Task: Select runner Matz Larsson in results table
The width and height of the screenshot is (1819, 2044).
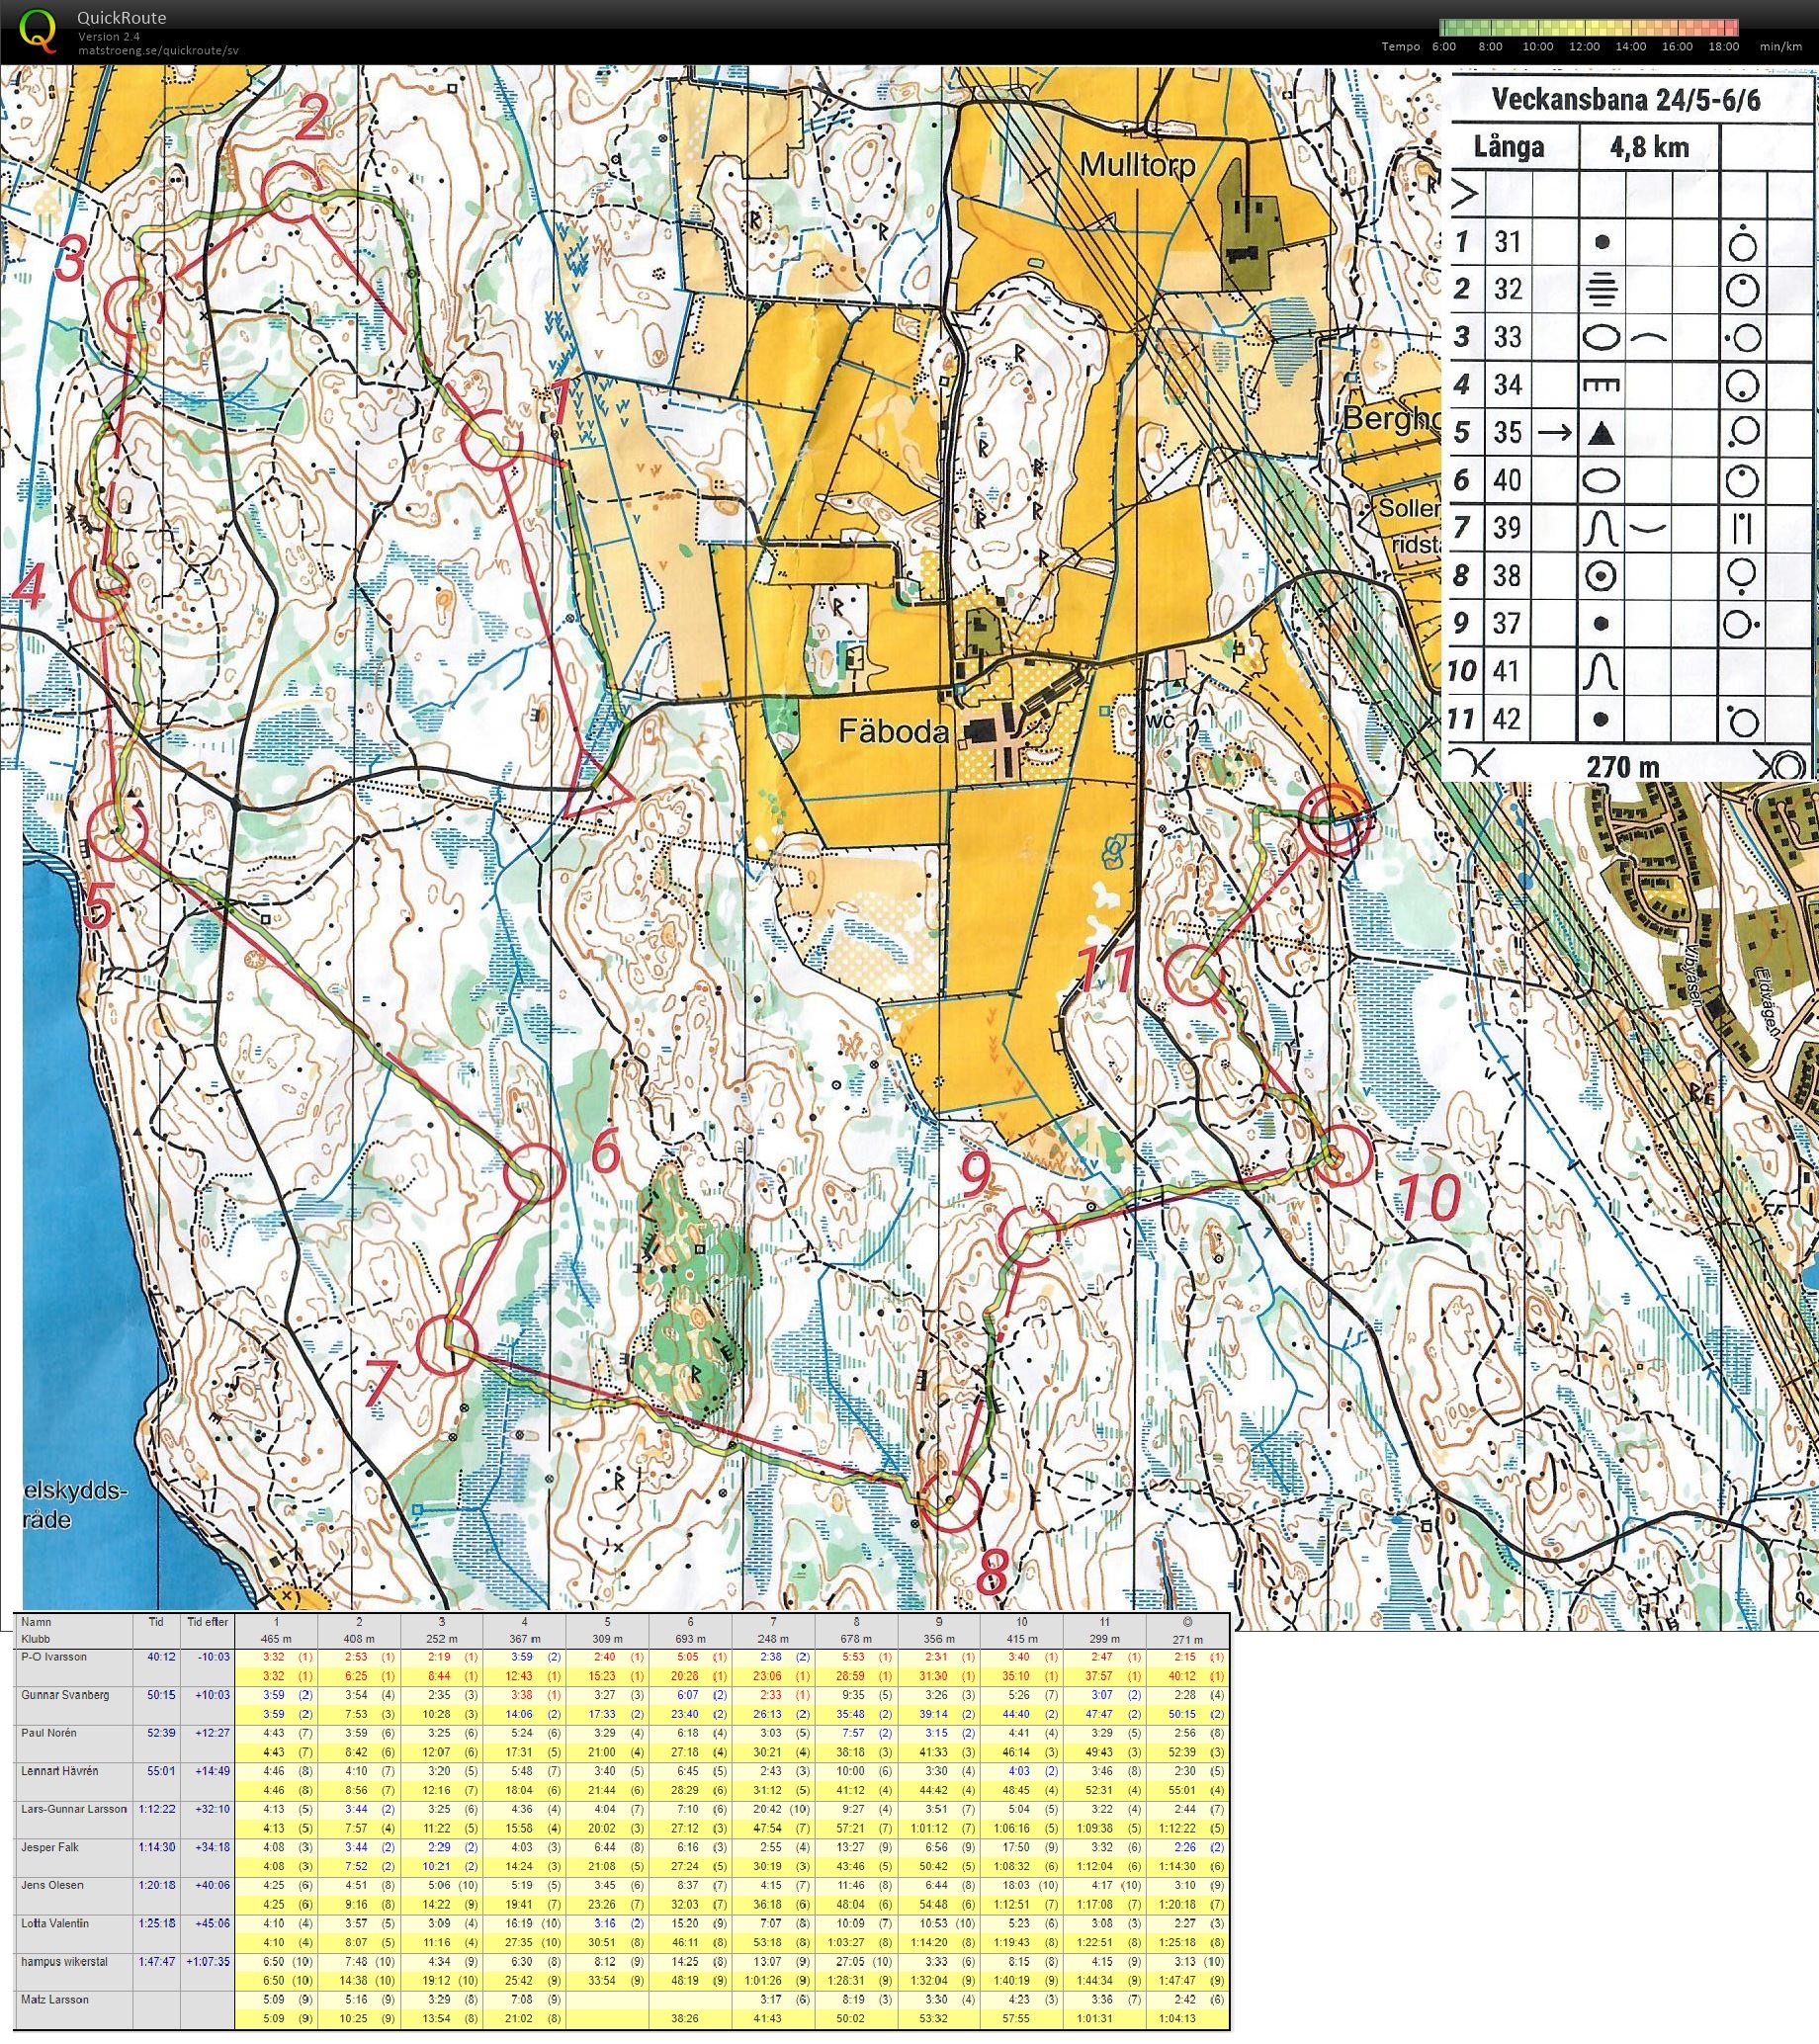Action: pos(55,1999)
